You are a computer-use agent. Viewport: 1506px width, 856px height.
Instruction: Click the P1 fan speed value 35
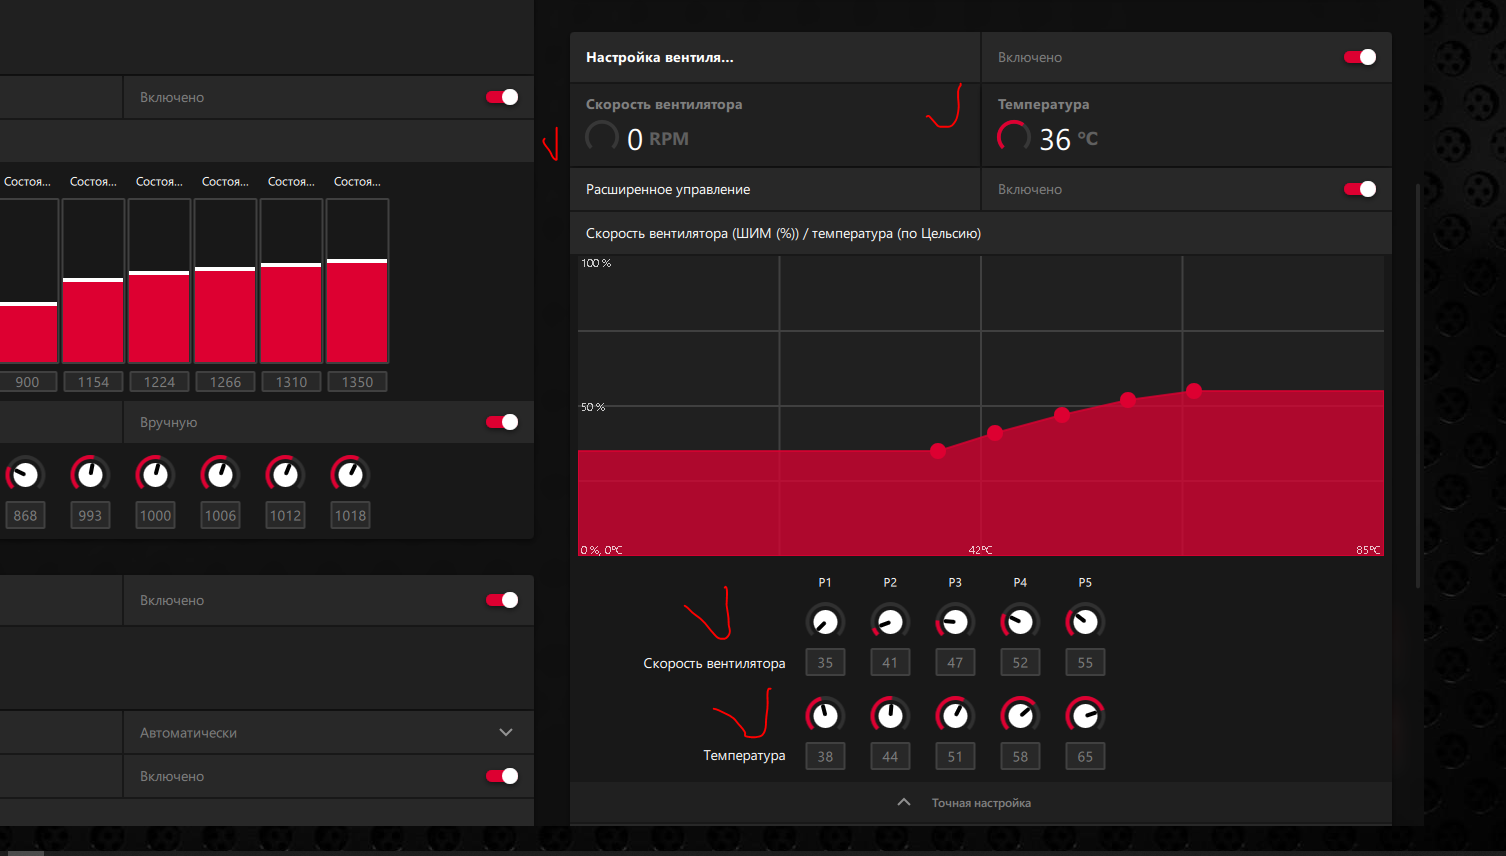coord(825,662)
